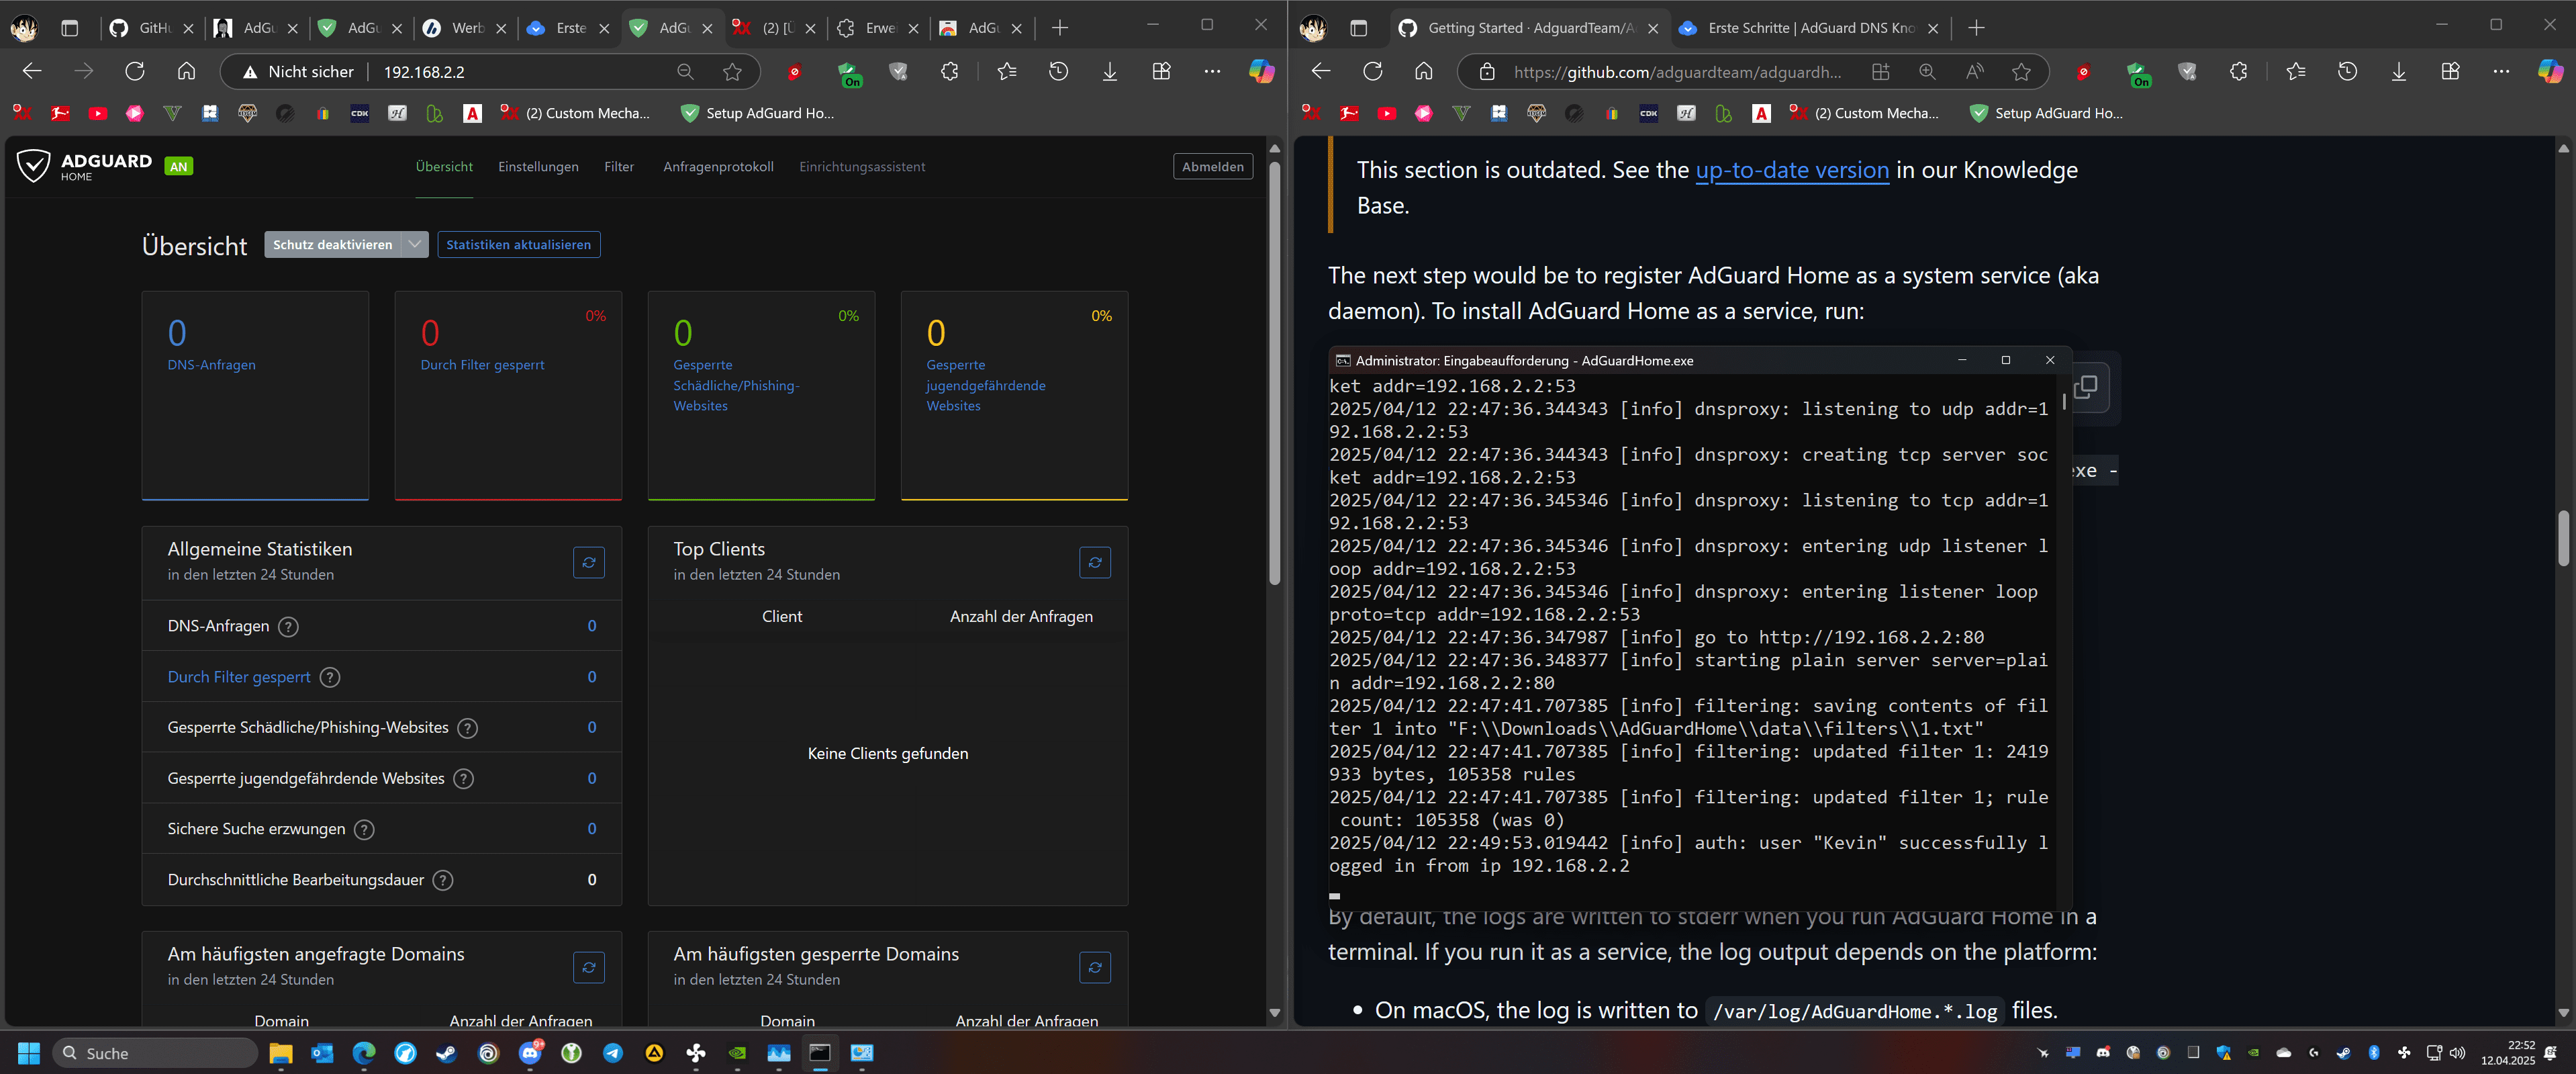Click the AdGuard Home logo

coord(85,166)
